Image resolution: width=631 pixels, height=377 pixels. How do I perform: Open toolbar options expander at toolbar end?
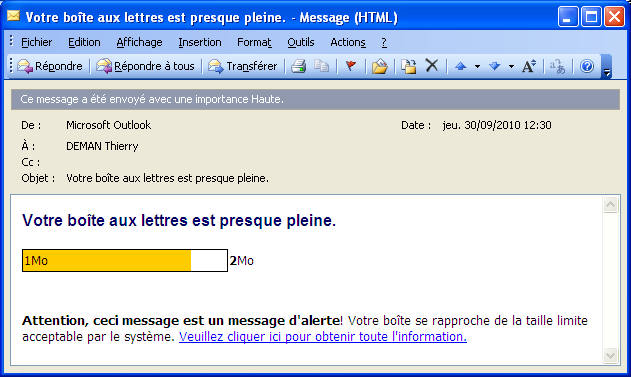607,67
